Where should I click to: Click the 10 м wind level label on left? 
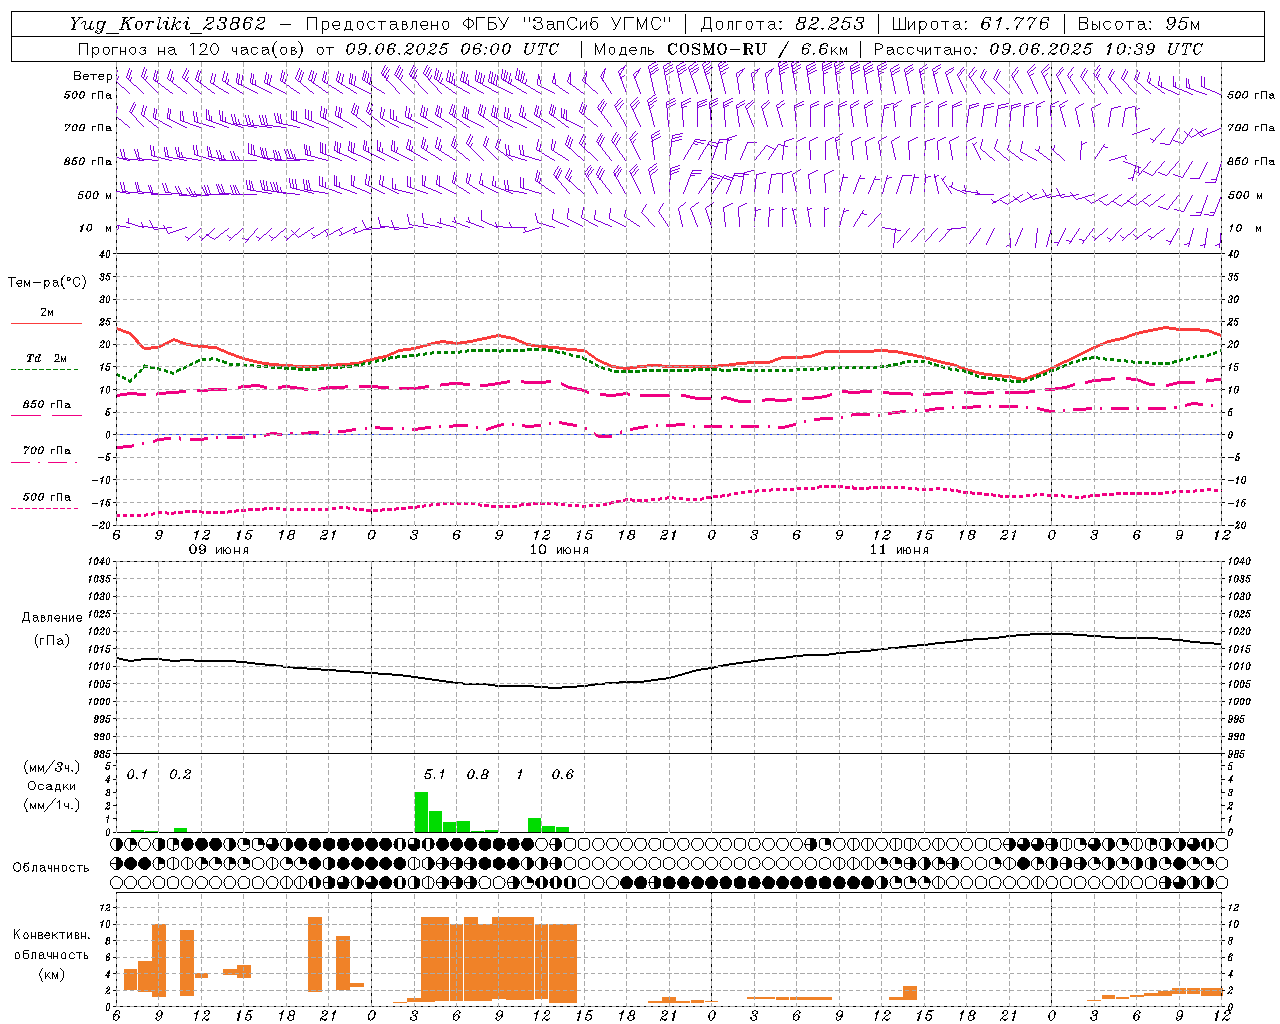pos(96,228)
